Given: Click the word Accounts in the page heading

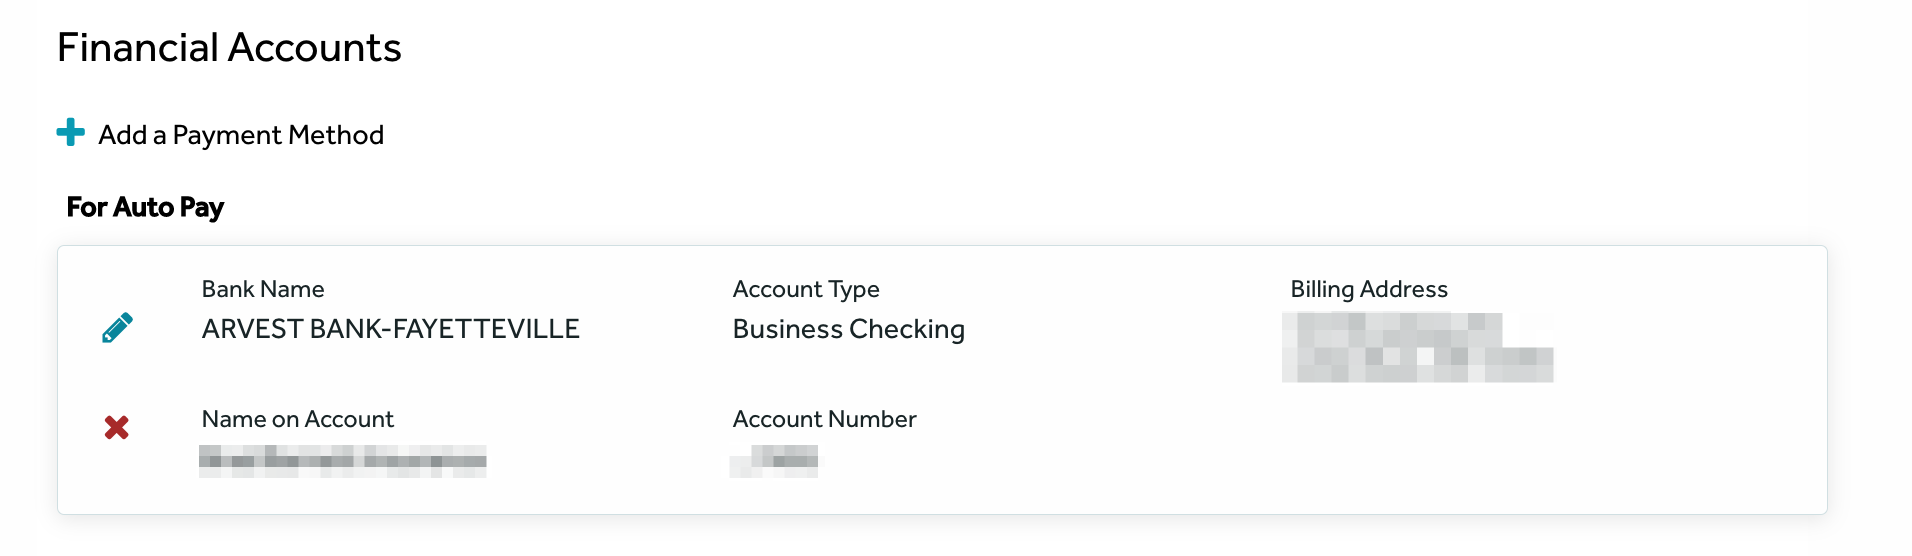Looking at the screenshot, I should click(315, 48).
